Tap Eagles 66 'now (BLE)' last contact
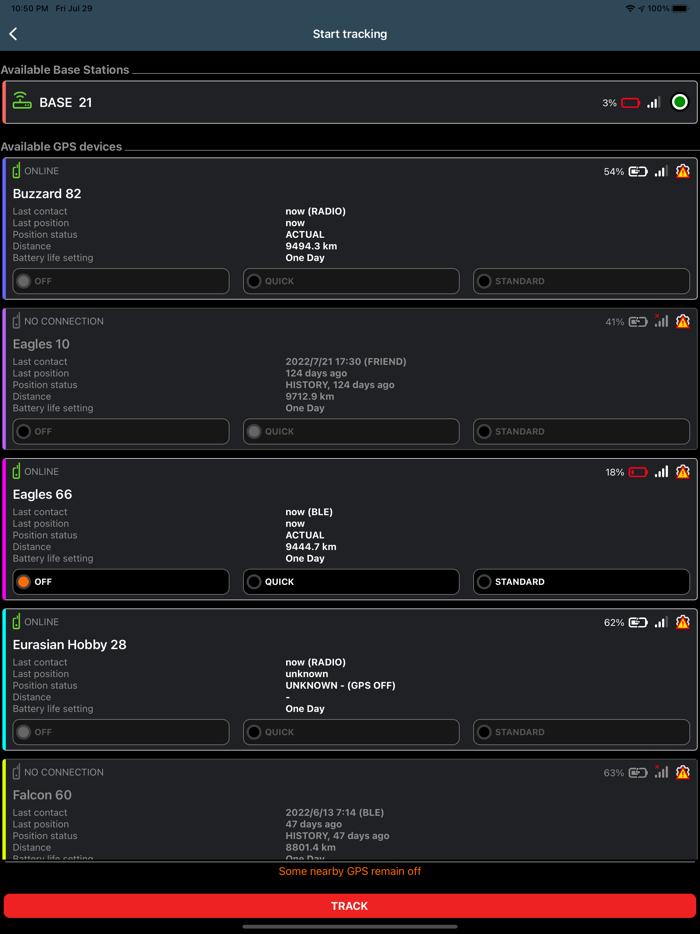 click(309, 512)
